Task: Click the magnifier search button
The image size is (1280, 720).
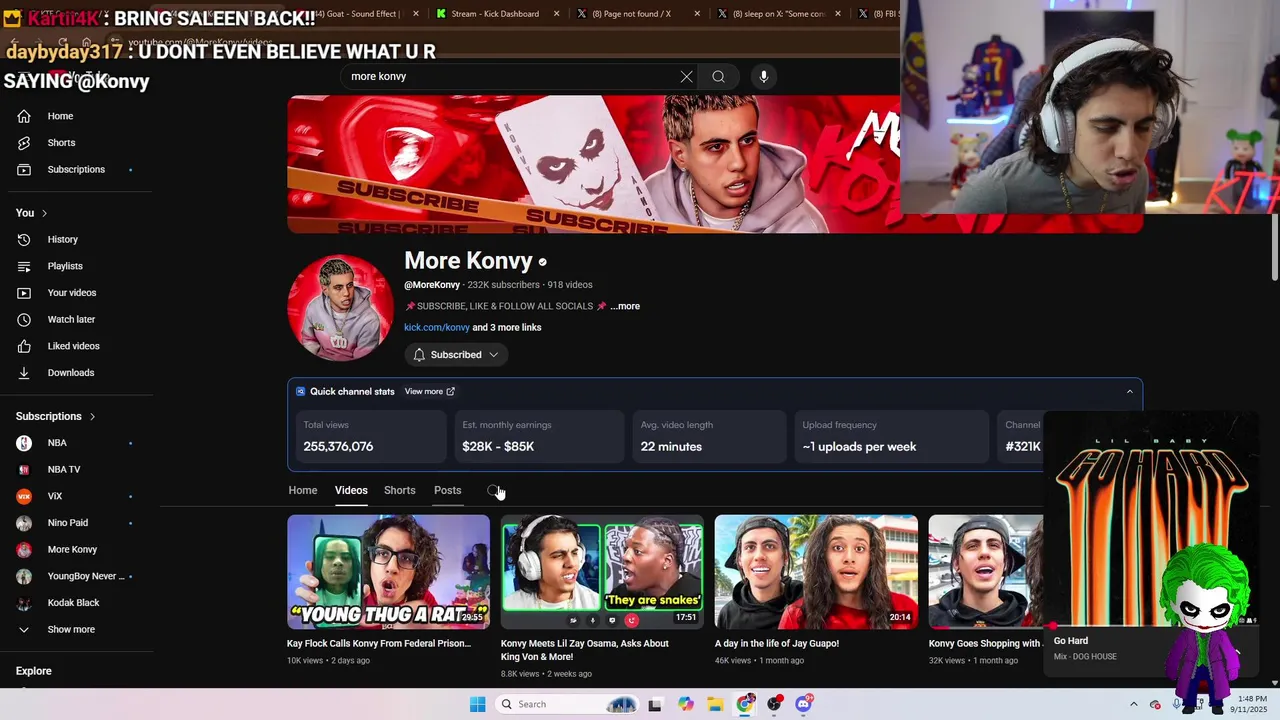Action: tap(718, 77)
